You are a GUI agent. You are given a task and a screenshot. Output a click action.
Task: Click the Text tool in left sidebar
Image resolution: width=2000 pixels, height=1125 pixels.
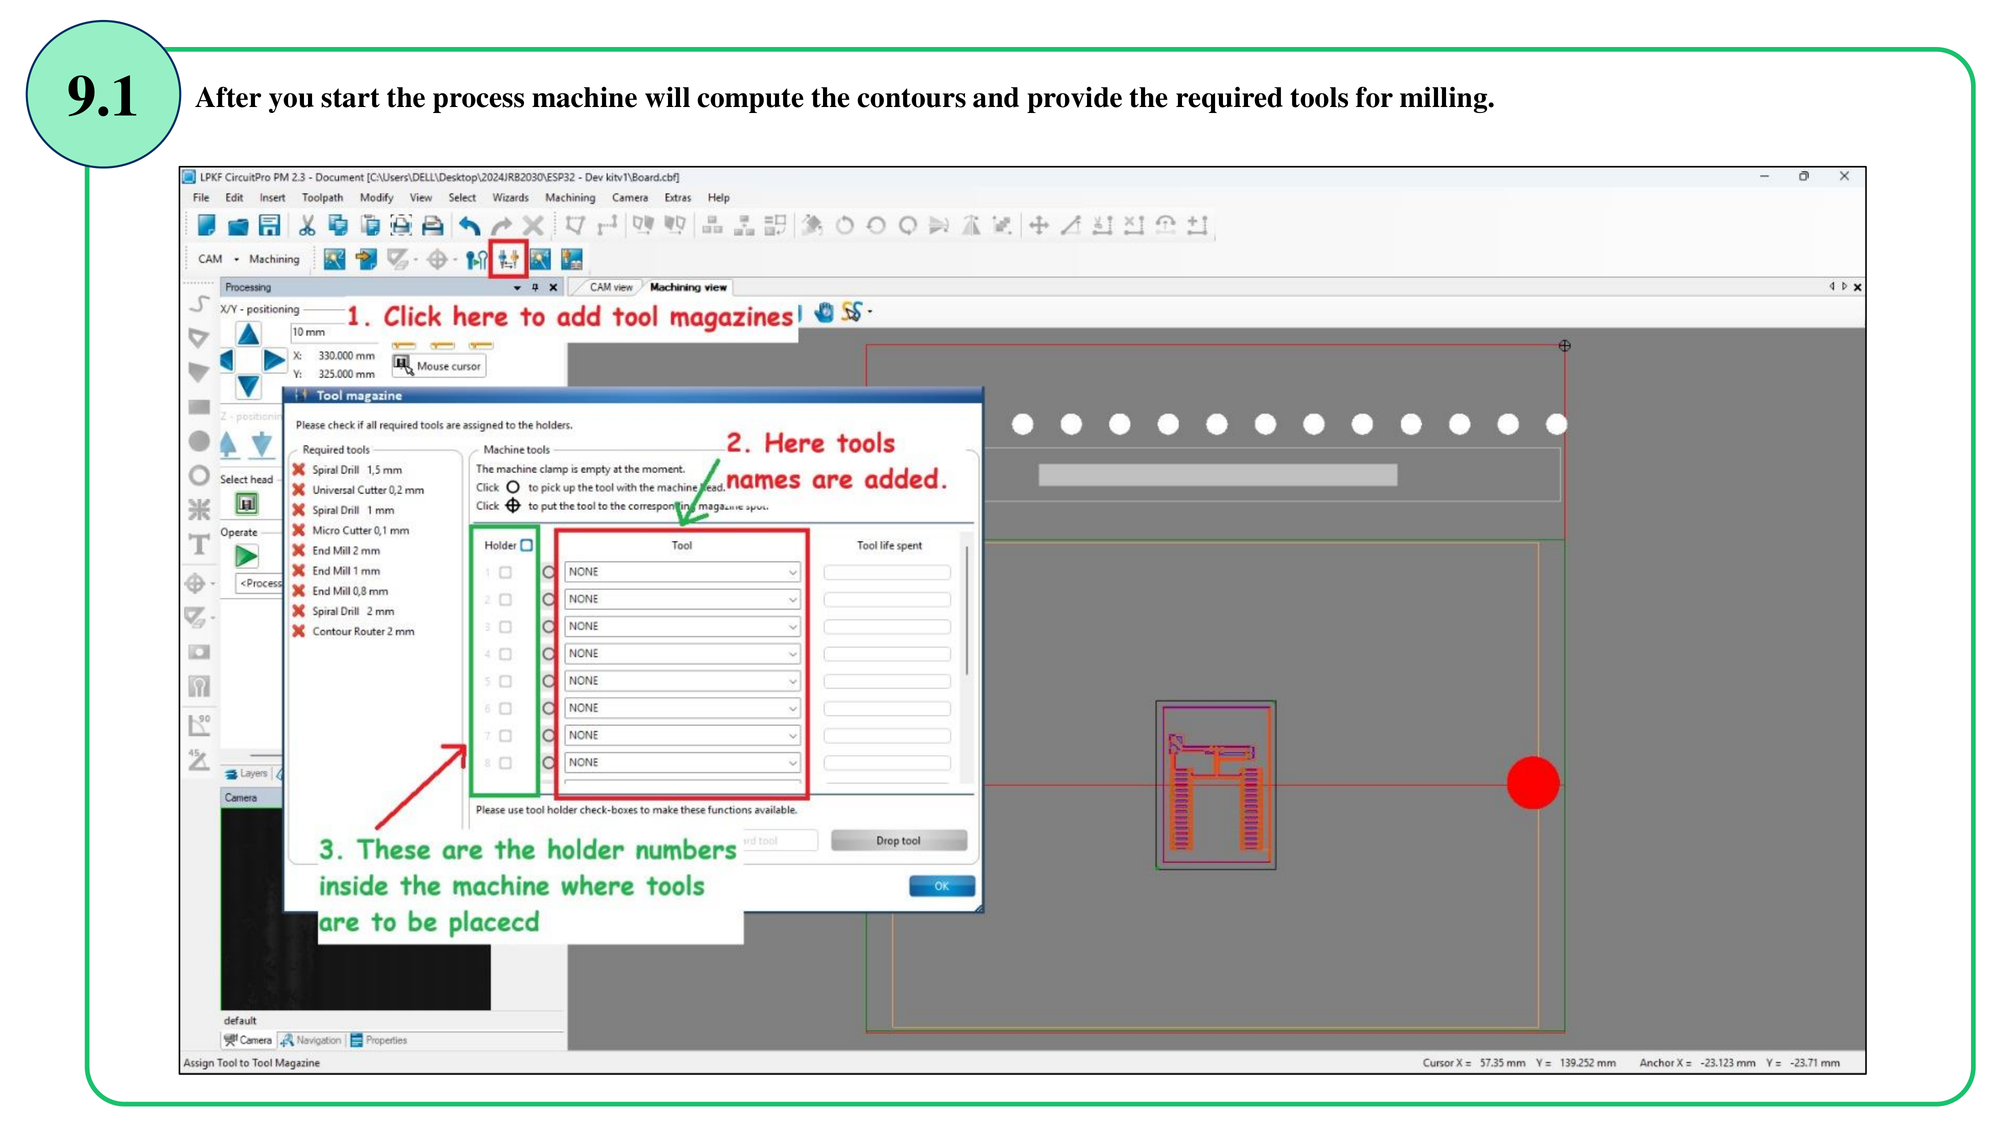(199, 545)
